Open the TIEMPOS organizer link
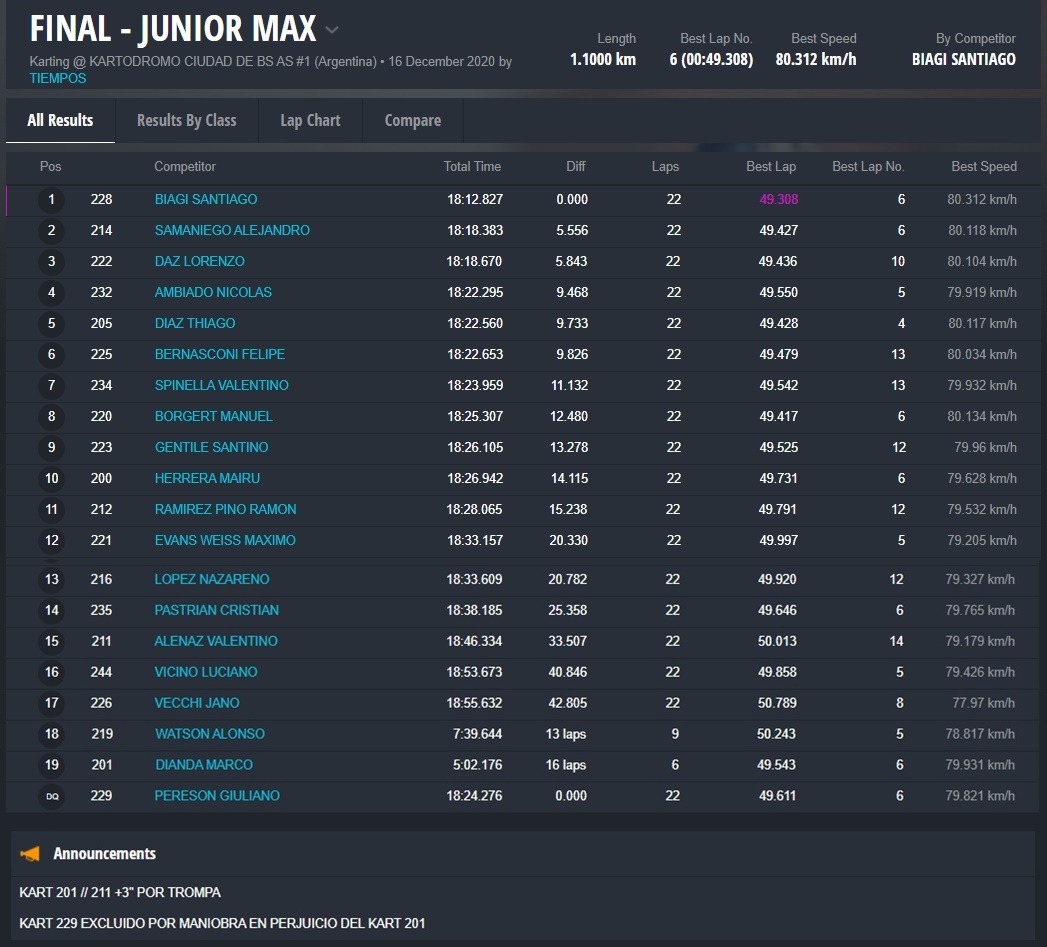This screenshot has height=947, width=1047. pos(58,78)
